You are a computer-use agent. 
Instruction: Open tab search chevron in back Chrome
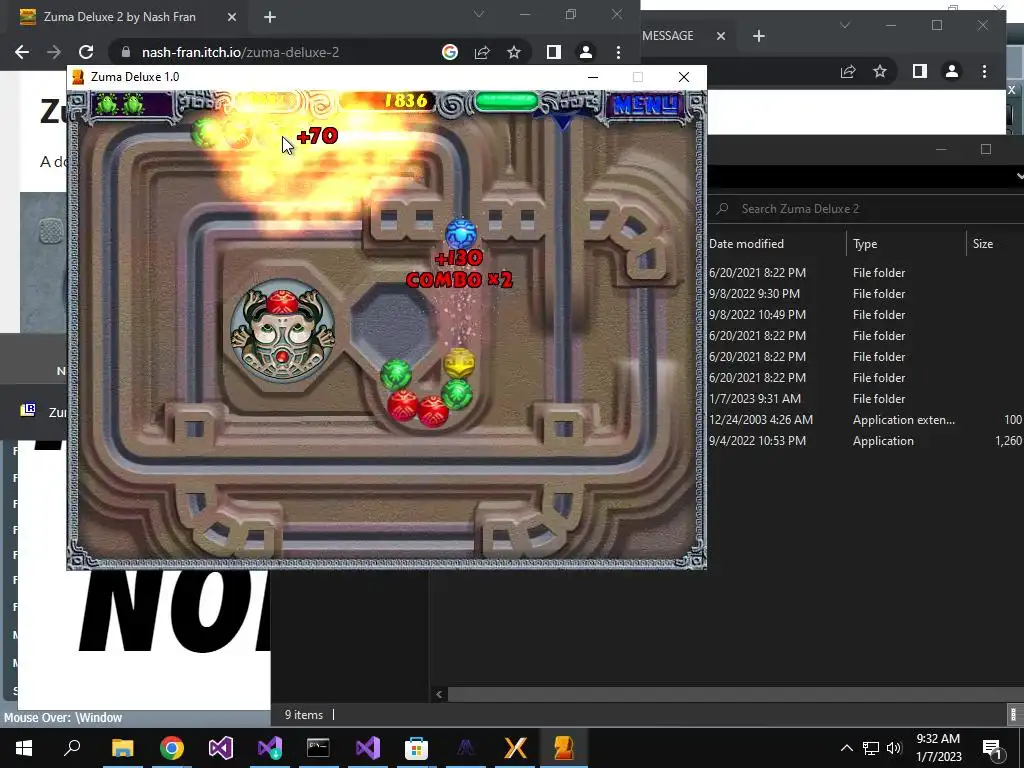pos(845,25)
